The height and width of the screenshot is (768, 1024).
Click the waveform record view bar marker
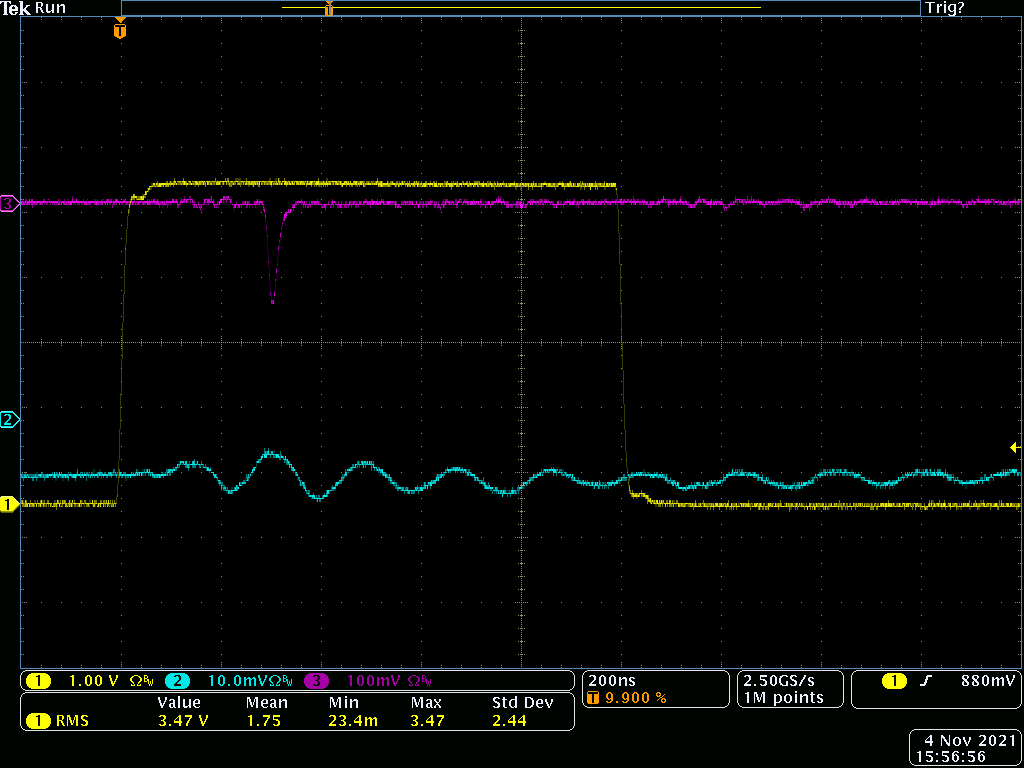coord(328,9)
